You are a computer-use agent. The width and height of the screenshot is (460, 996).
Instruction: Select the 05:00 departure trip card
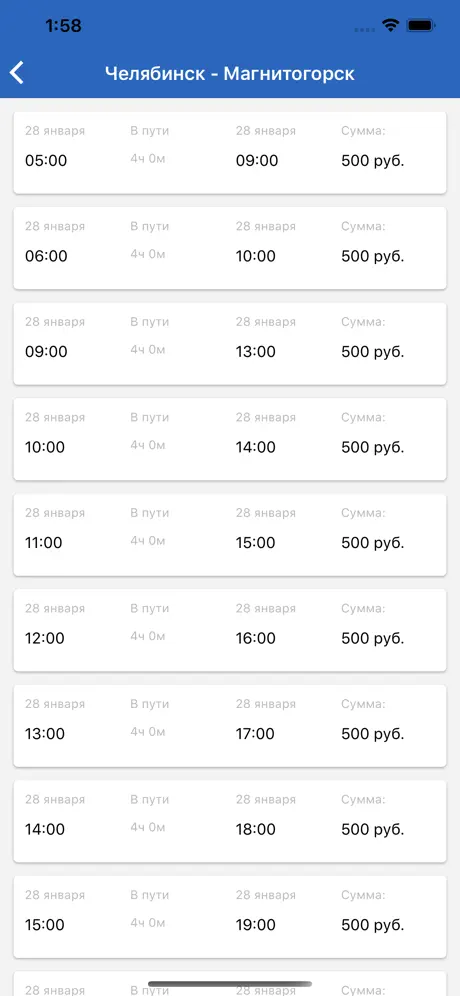[230, 152]
